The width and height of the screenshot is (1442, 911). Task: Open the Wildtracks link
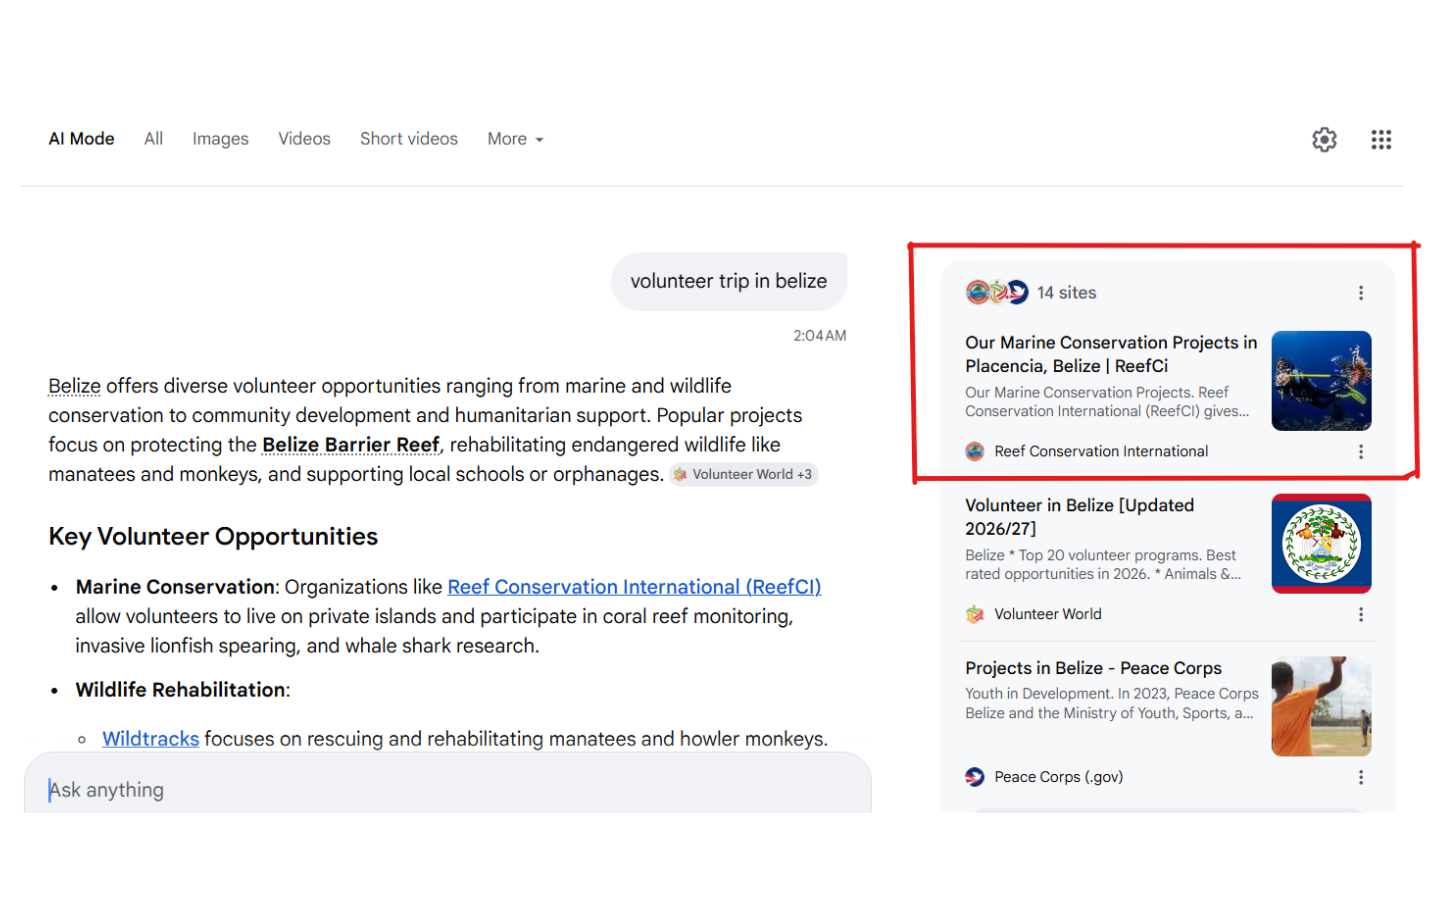(150, 739)
